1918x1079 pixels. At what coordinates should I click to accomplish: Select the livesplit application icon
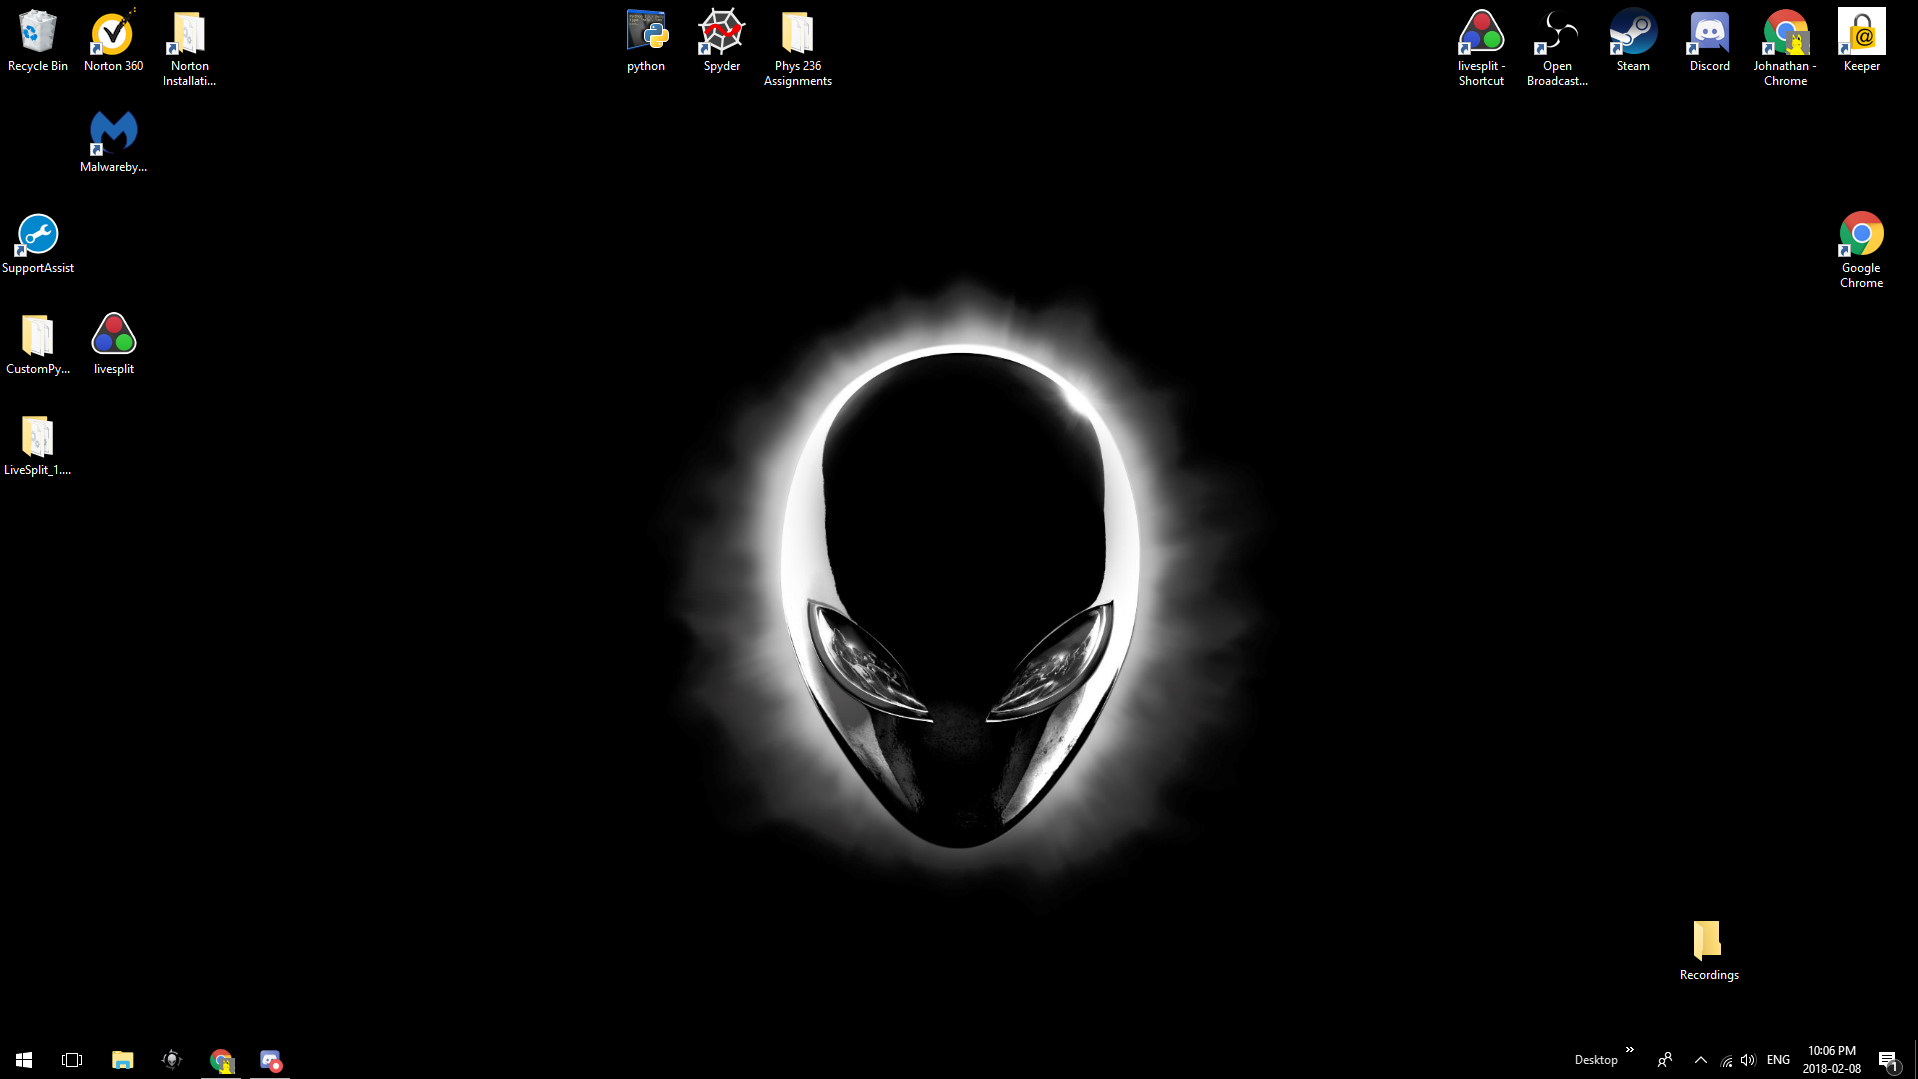tap(113, 344)
